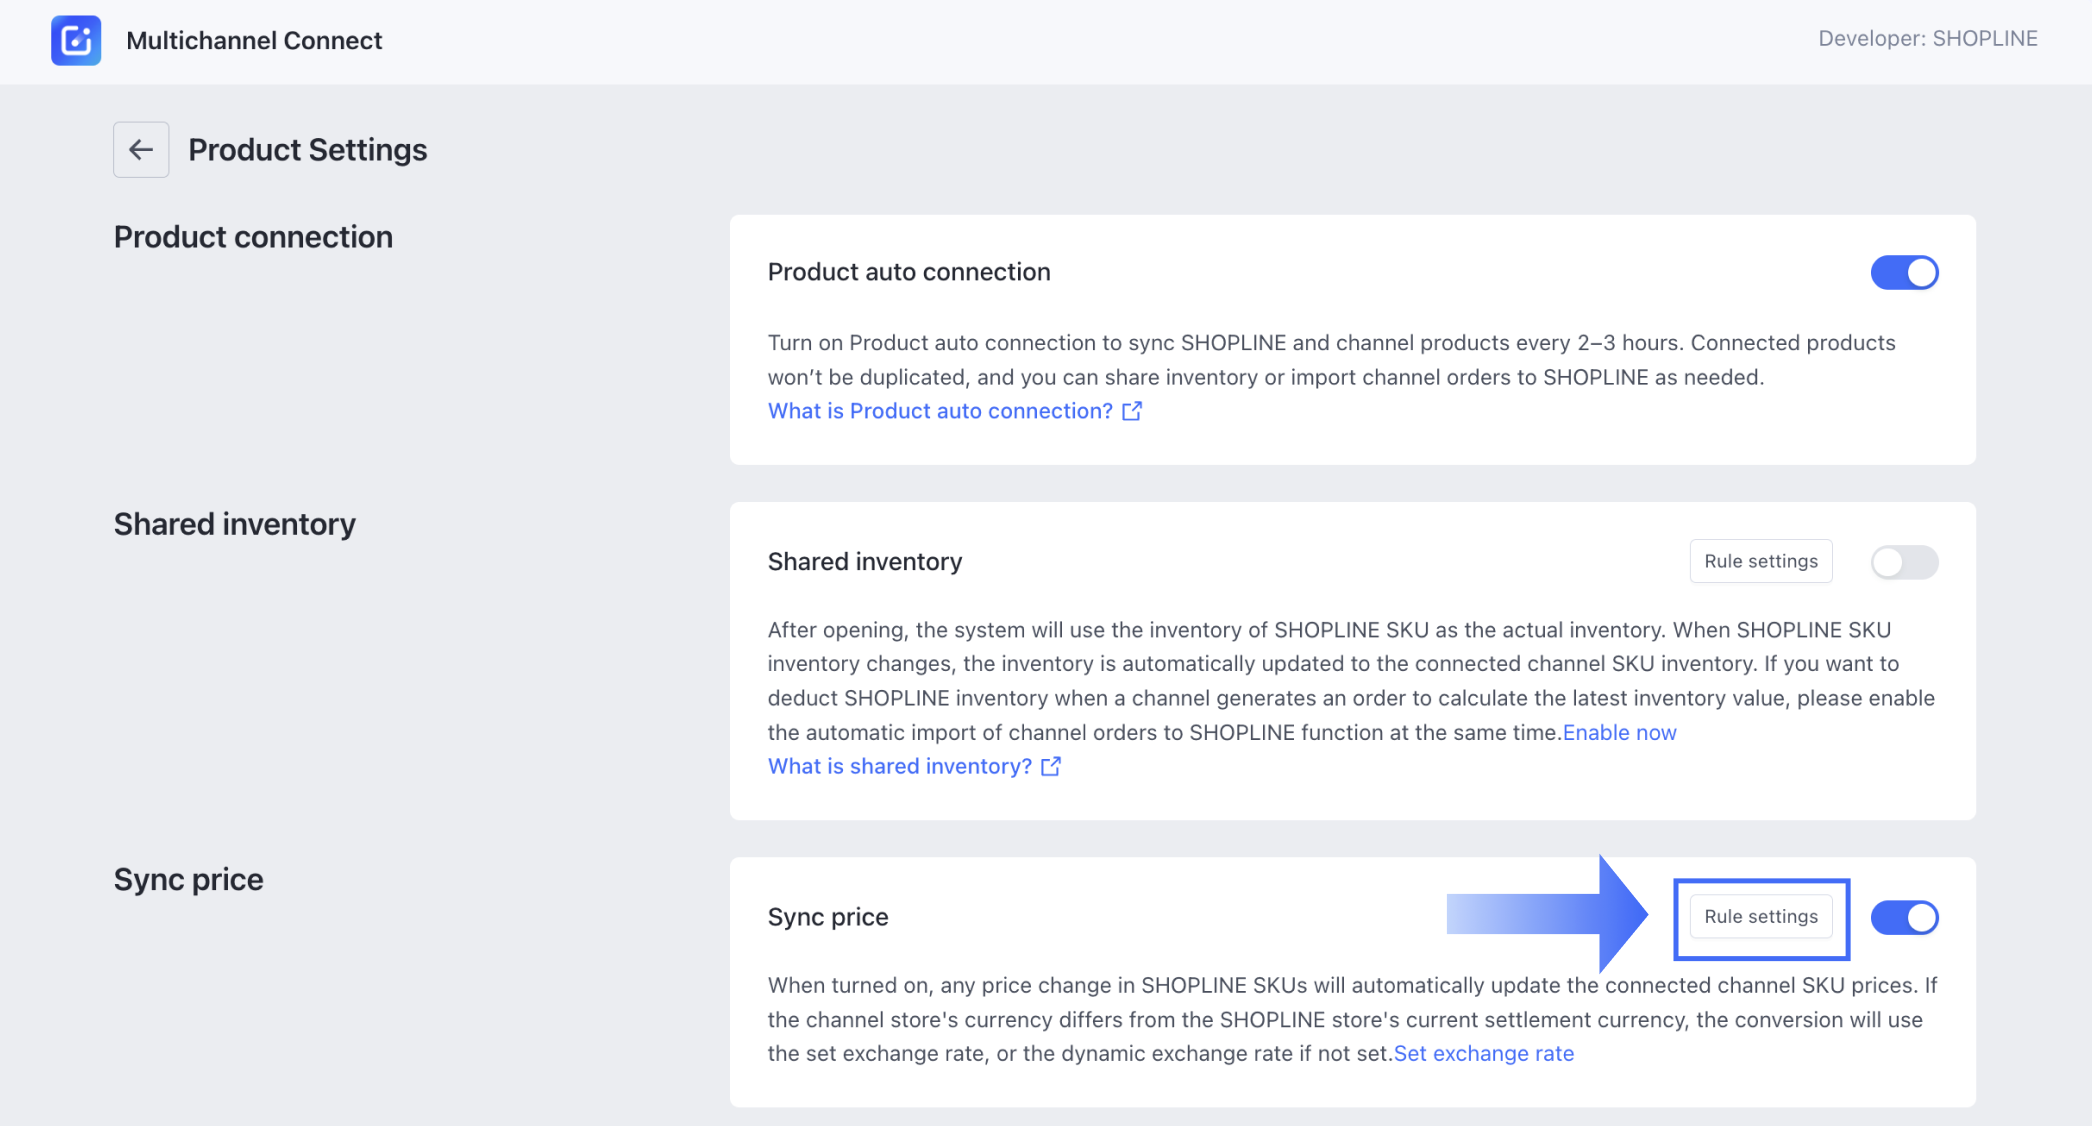This screenshot has width=2092, height=1126.
Task: Click the Multichannel Connect app title
Action: 254,40
